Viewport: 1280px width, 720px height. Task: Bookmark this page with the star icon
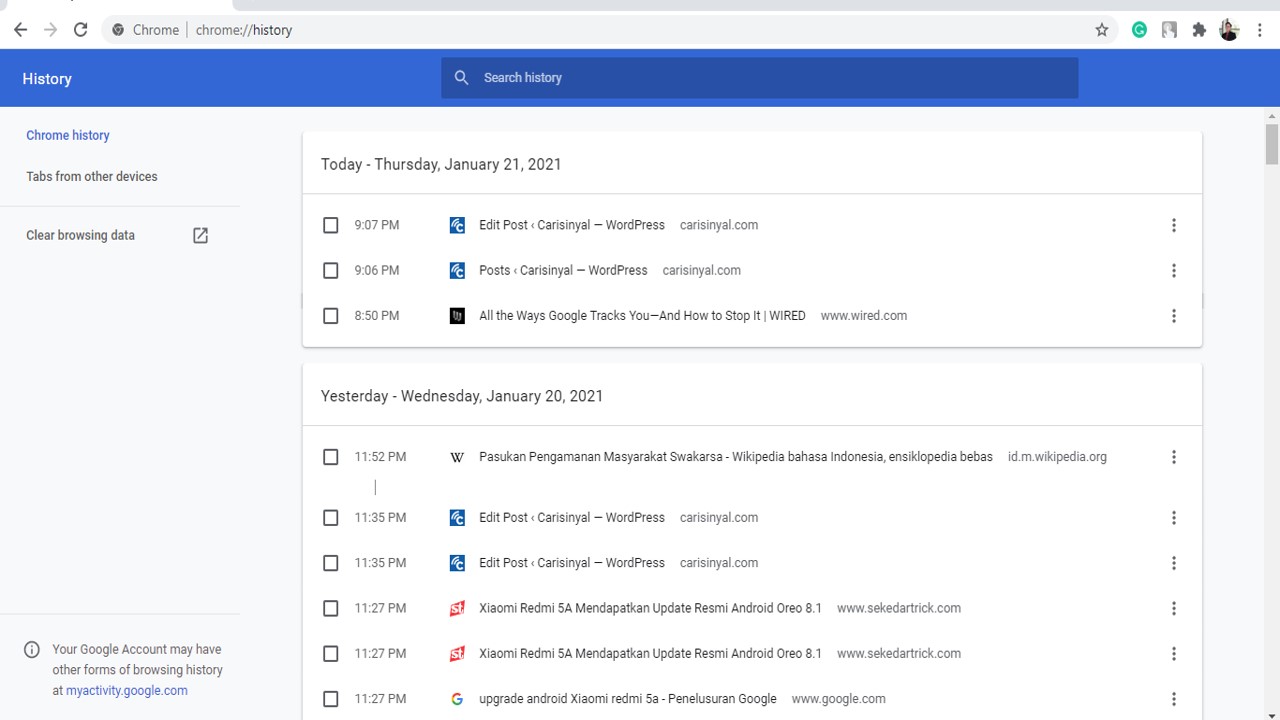tap(1102, 30)
